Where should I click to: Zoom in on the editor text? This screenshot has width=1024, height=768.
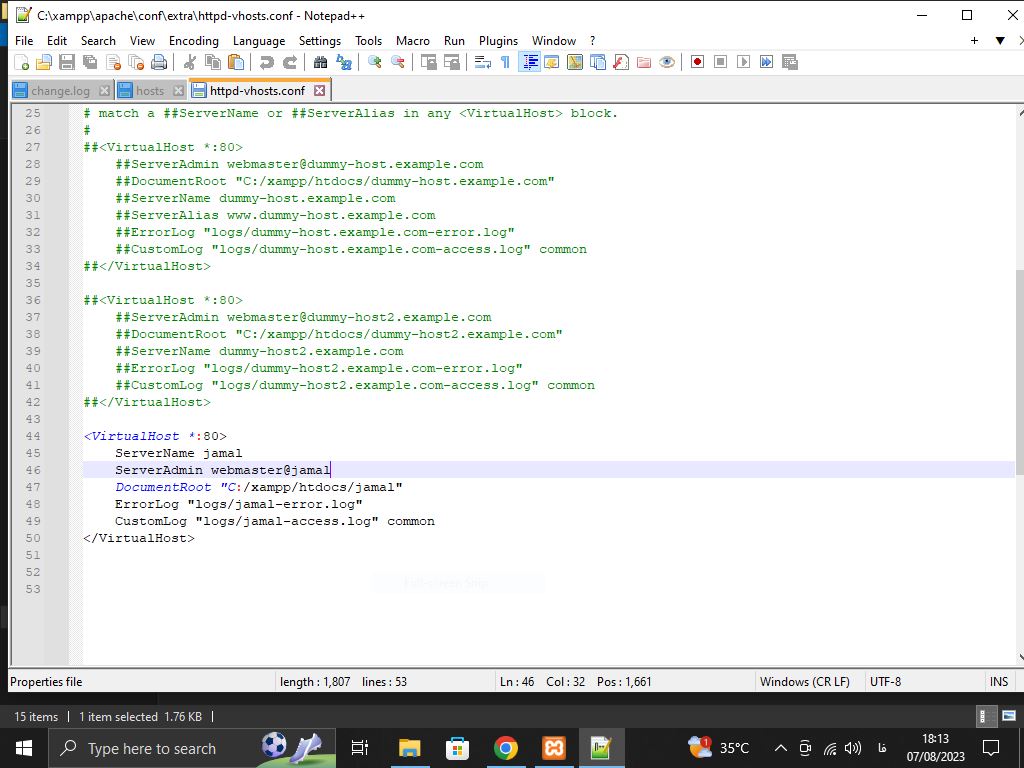tap(374, 62)
